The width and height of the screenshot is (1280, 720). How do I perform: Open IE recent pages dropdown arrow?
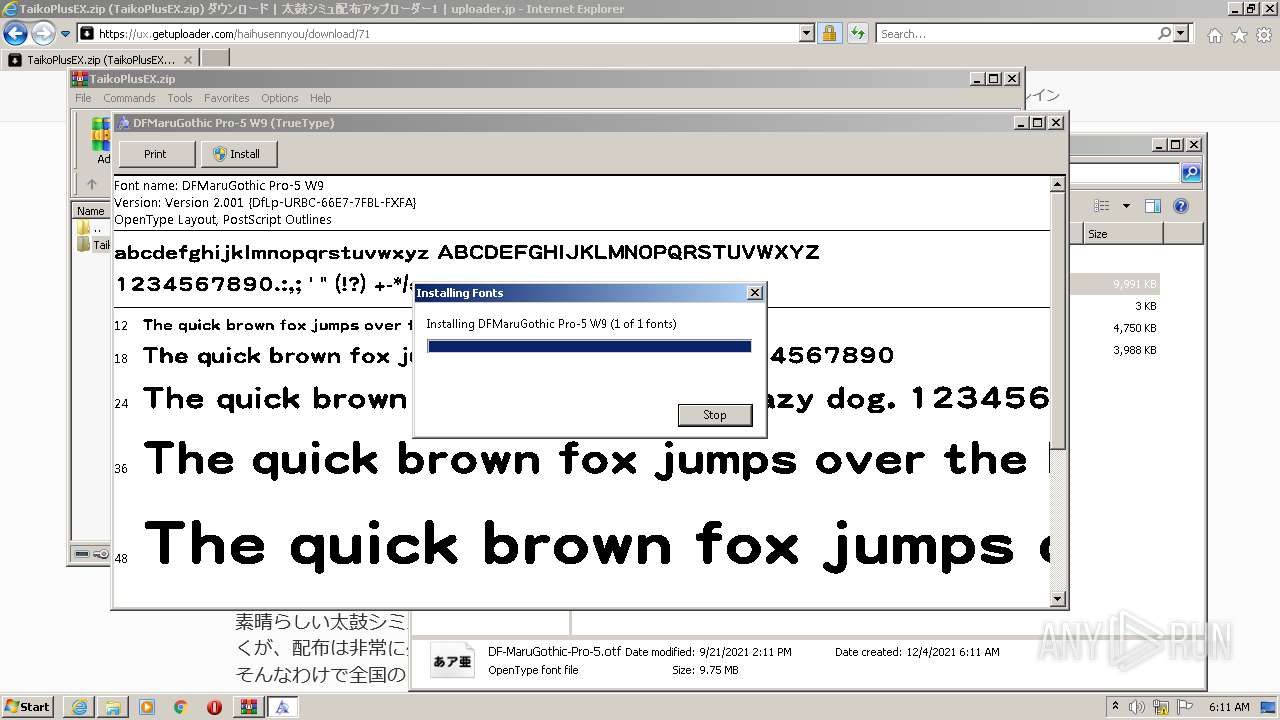65,34
